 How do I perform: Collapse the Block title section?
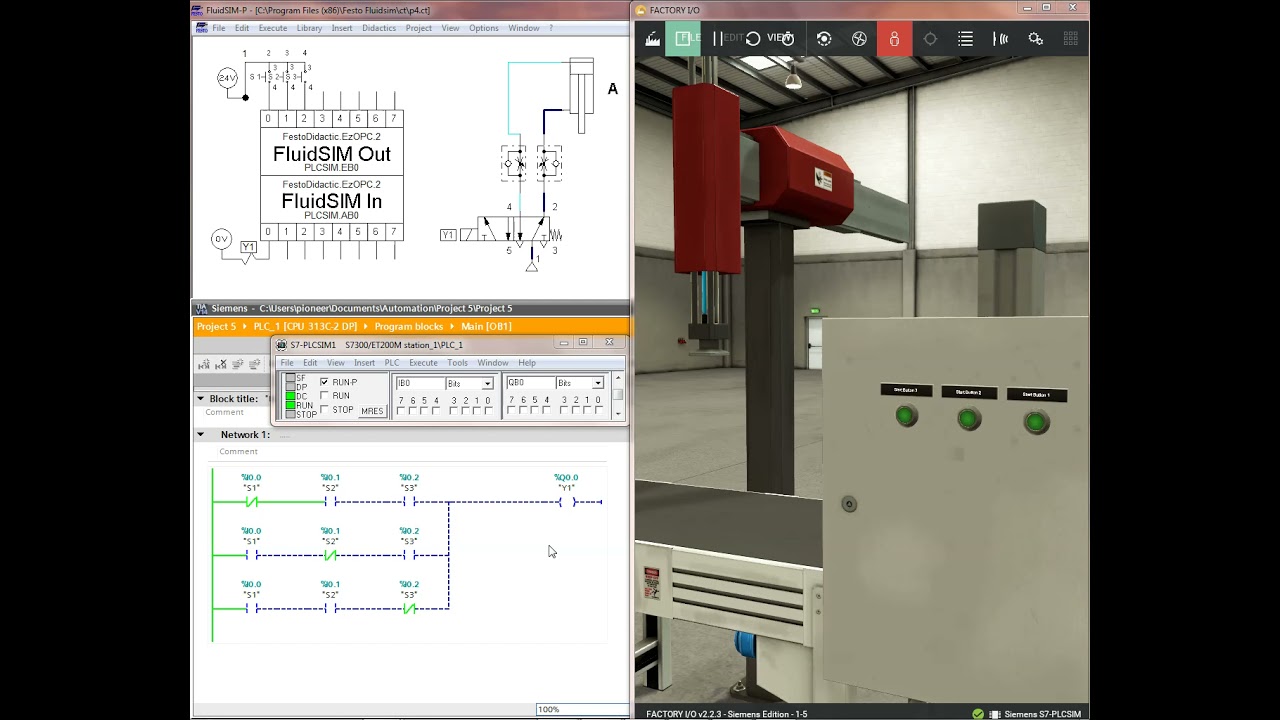click(200, 398)
